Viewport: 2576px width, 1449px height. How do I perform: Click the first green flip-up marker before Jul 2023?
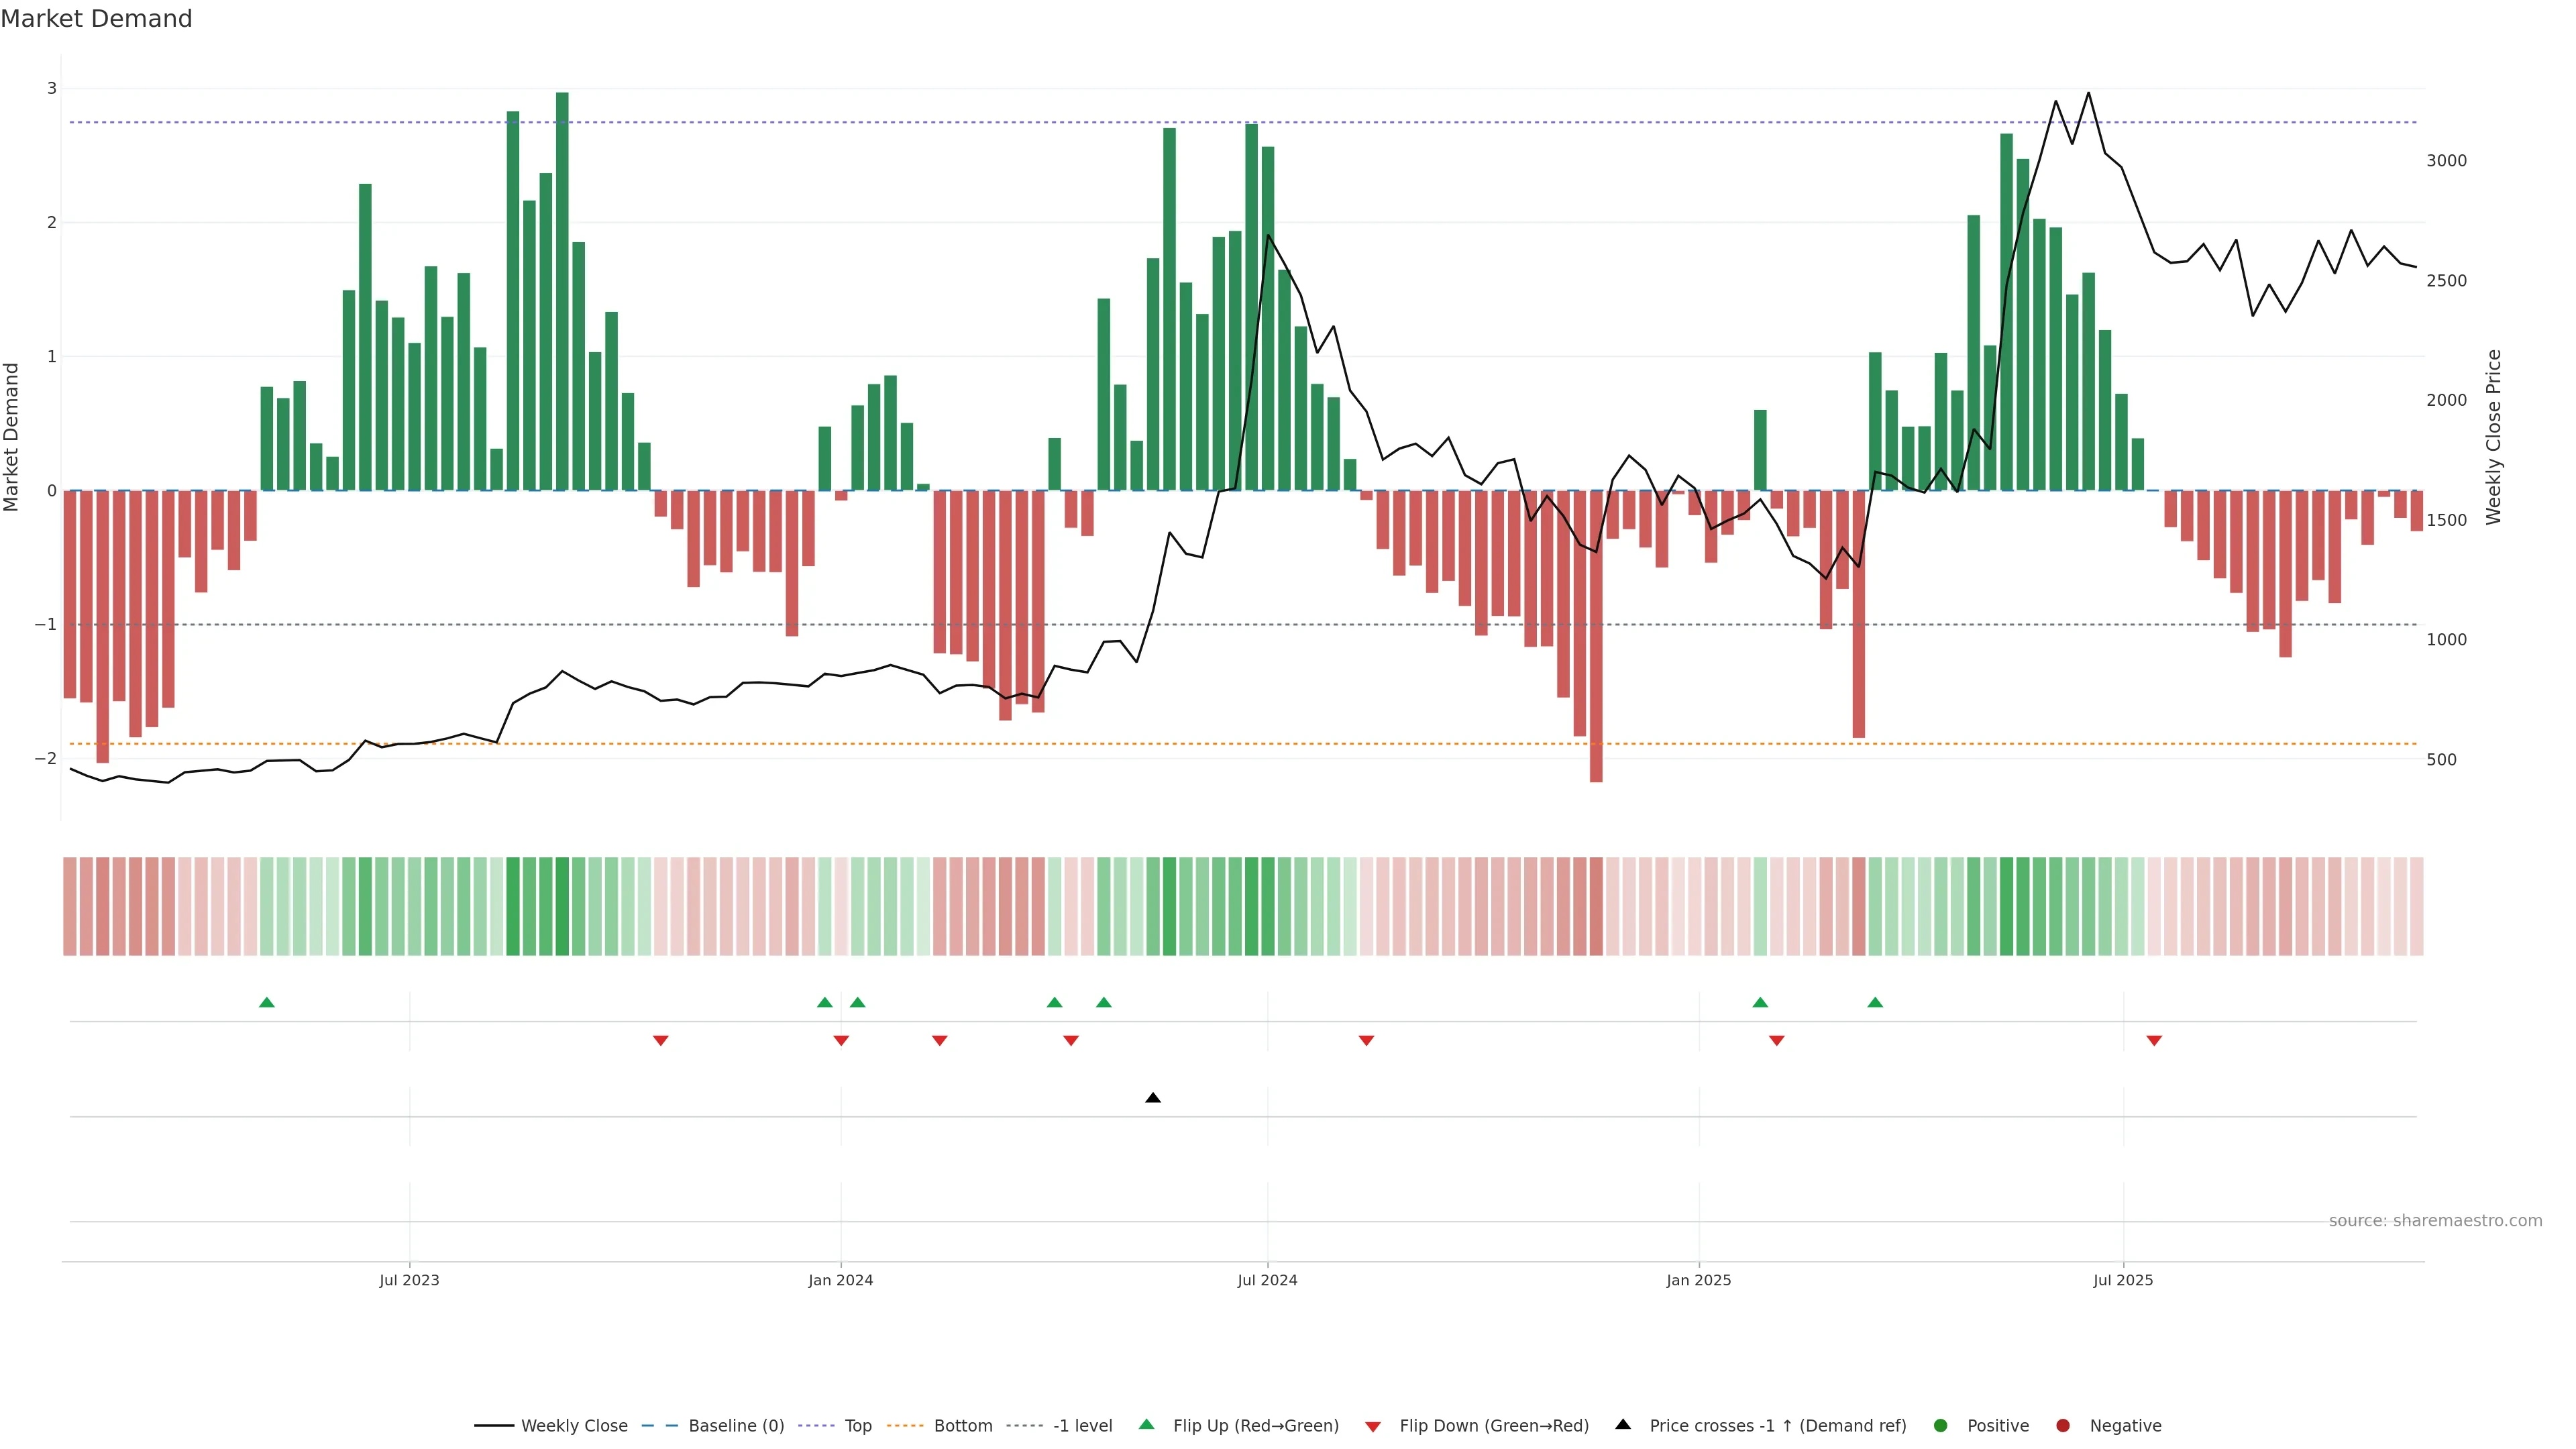[267, 1002]
